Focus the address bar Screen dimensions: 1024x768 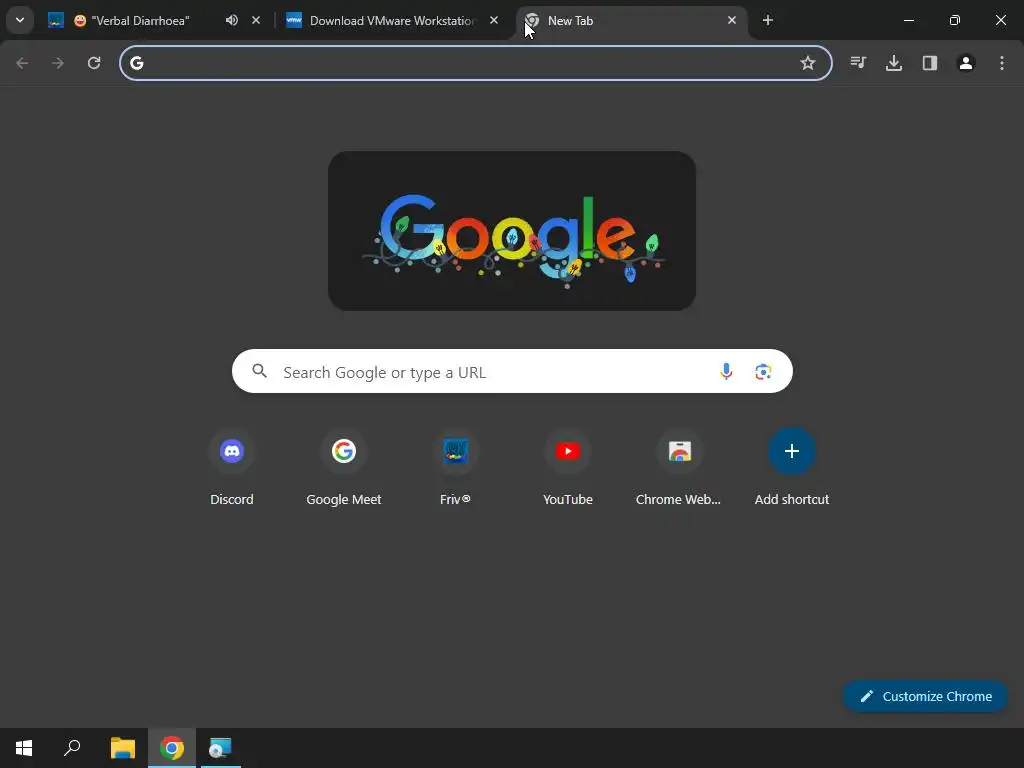(x=475, y=63)
